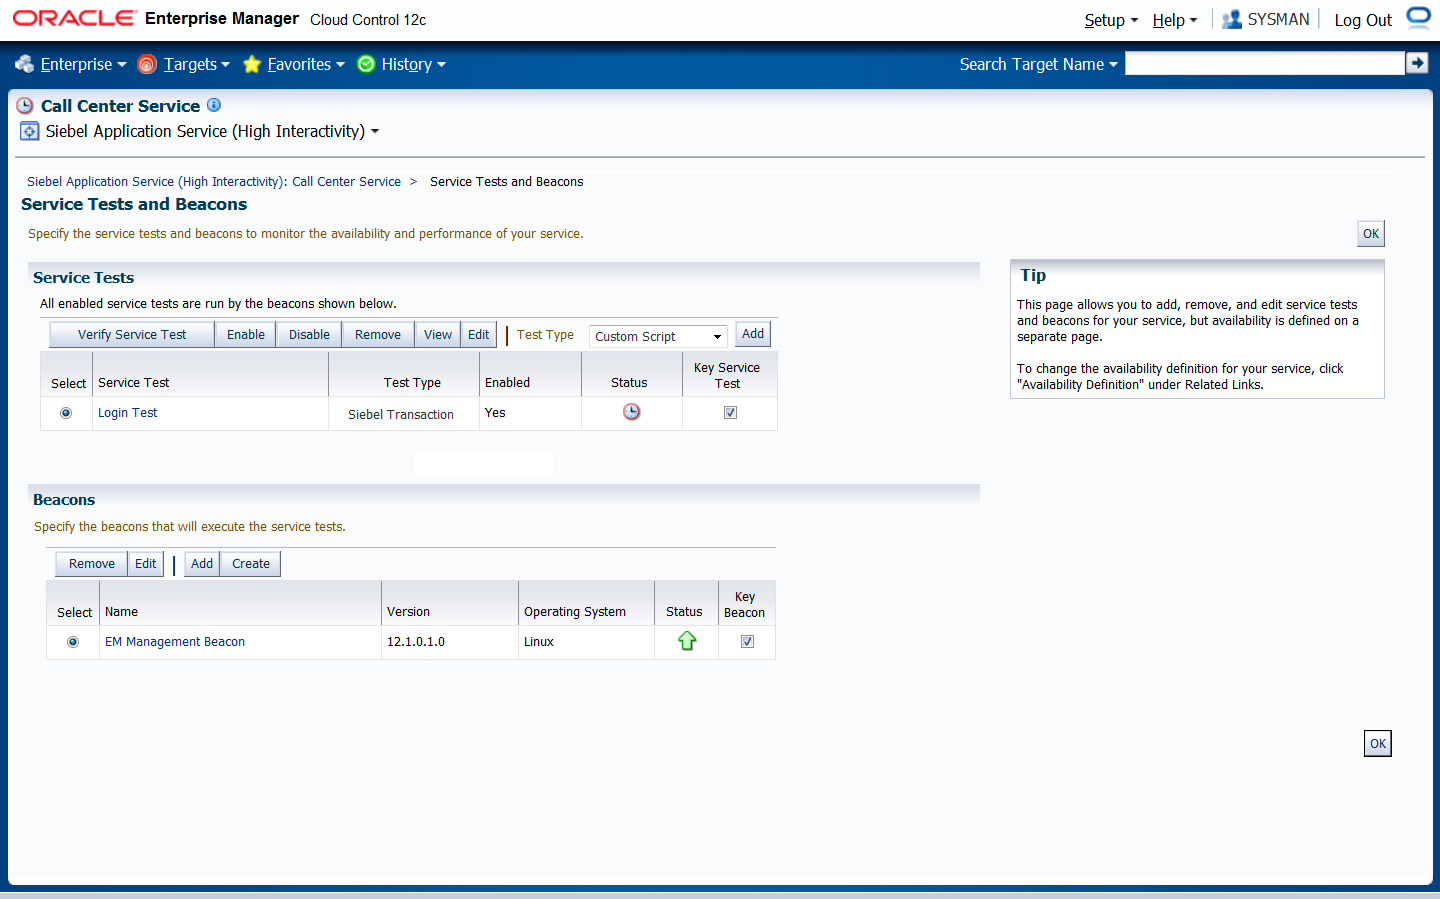Image resolution: width=1440 pixels, height=899 pixels.
Task: Toggle the EM Management Beacon Key Beacon checkbox
Action: pos(747,642)
